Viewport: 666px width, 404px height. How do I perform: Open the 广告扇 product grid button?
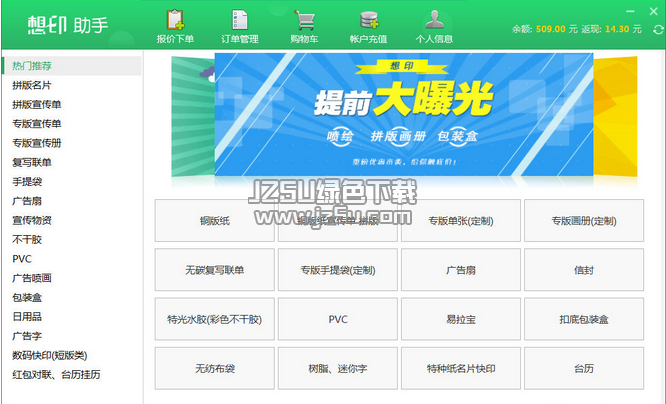pyautogui.click(x=461, y=270)
